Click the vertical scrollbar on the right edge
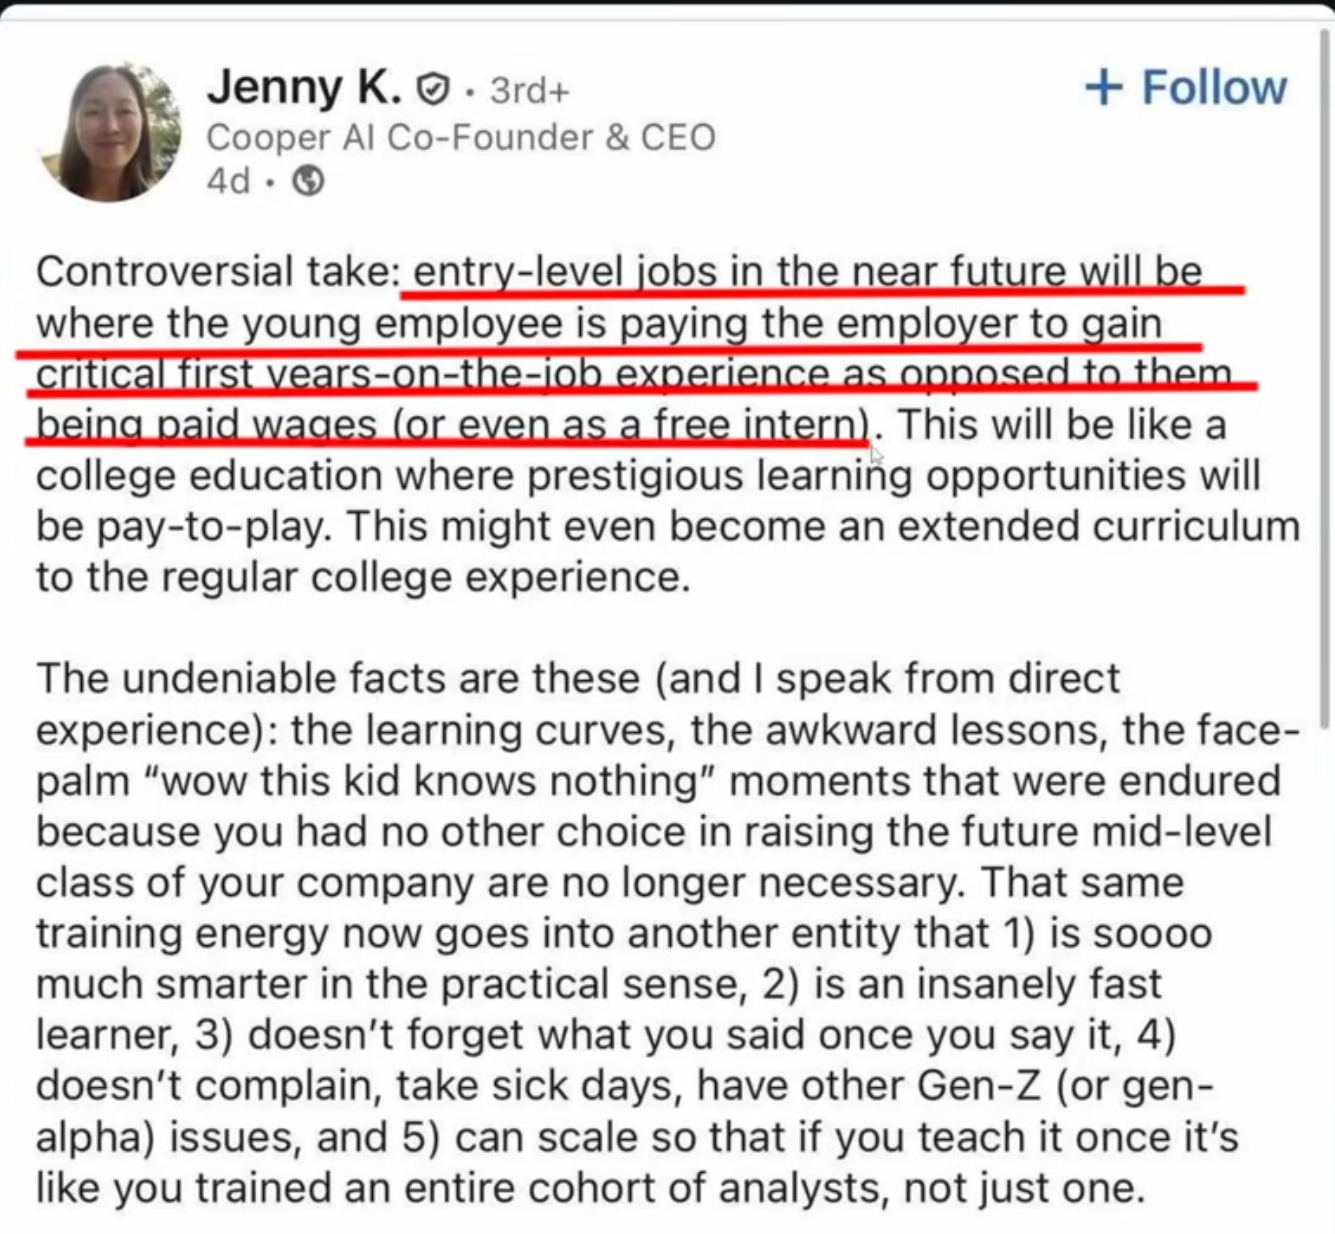 (x=1326, y=380)
